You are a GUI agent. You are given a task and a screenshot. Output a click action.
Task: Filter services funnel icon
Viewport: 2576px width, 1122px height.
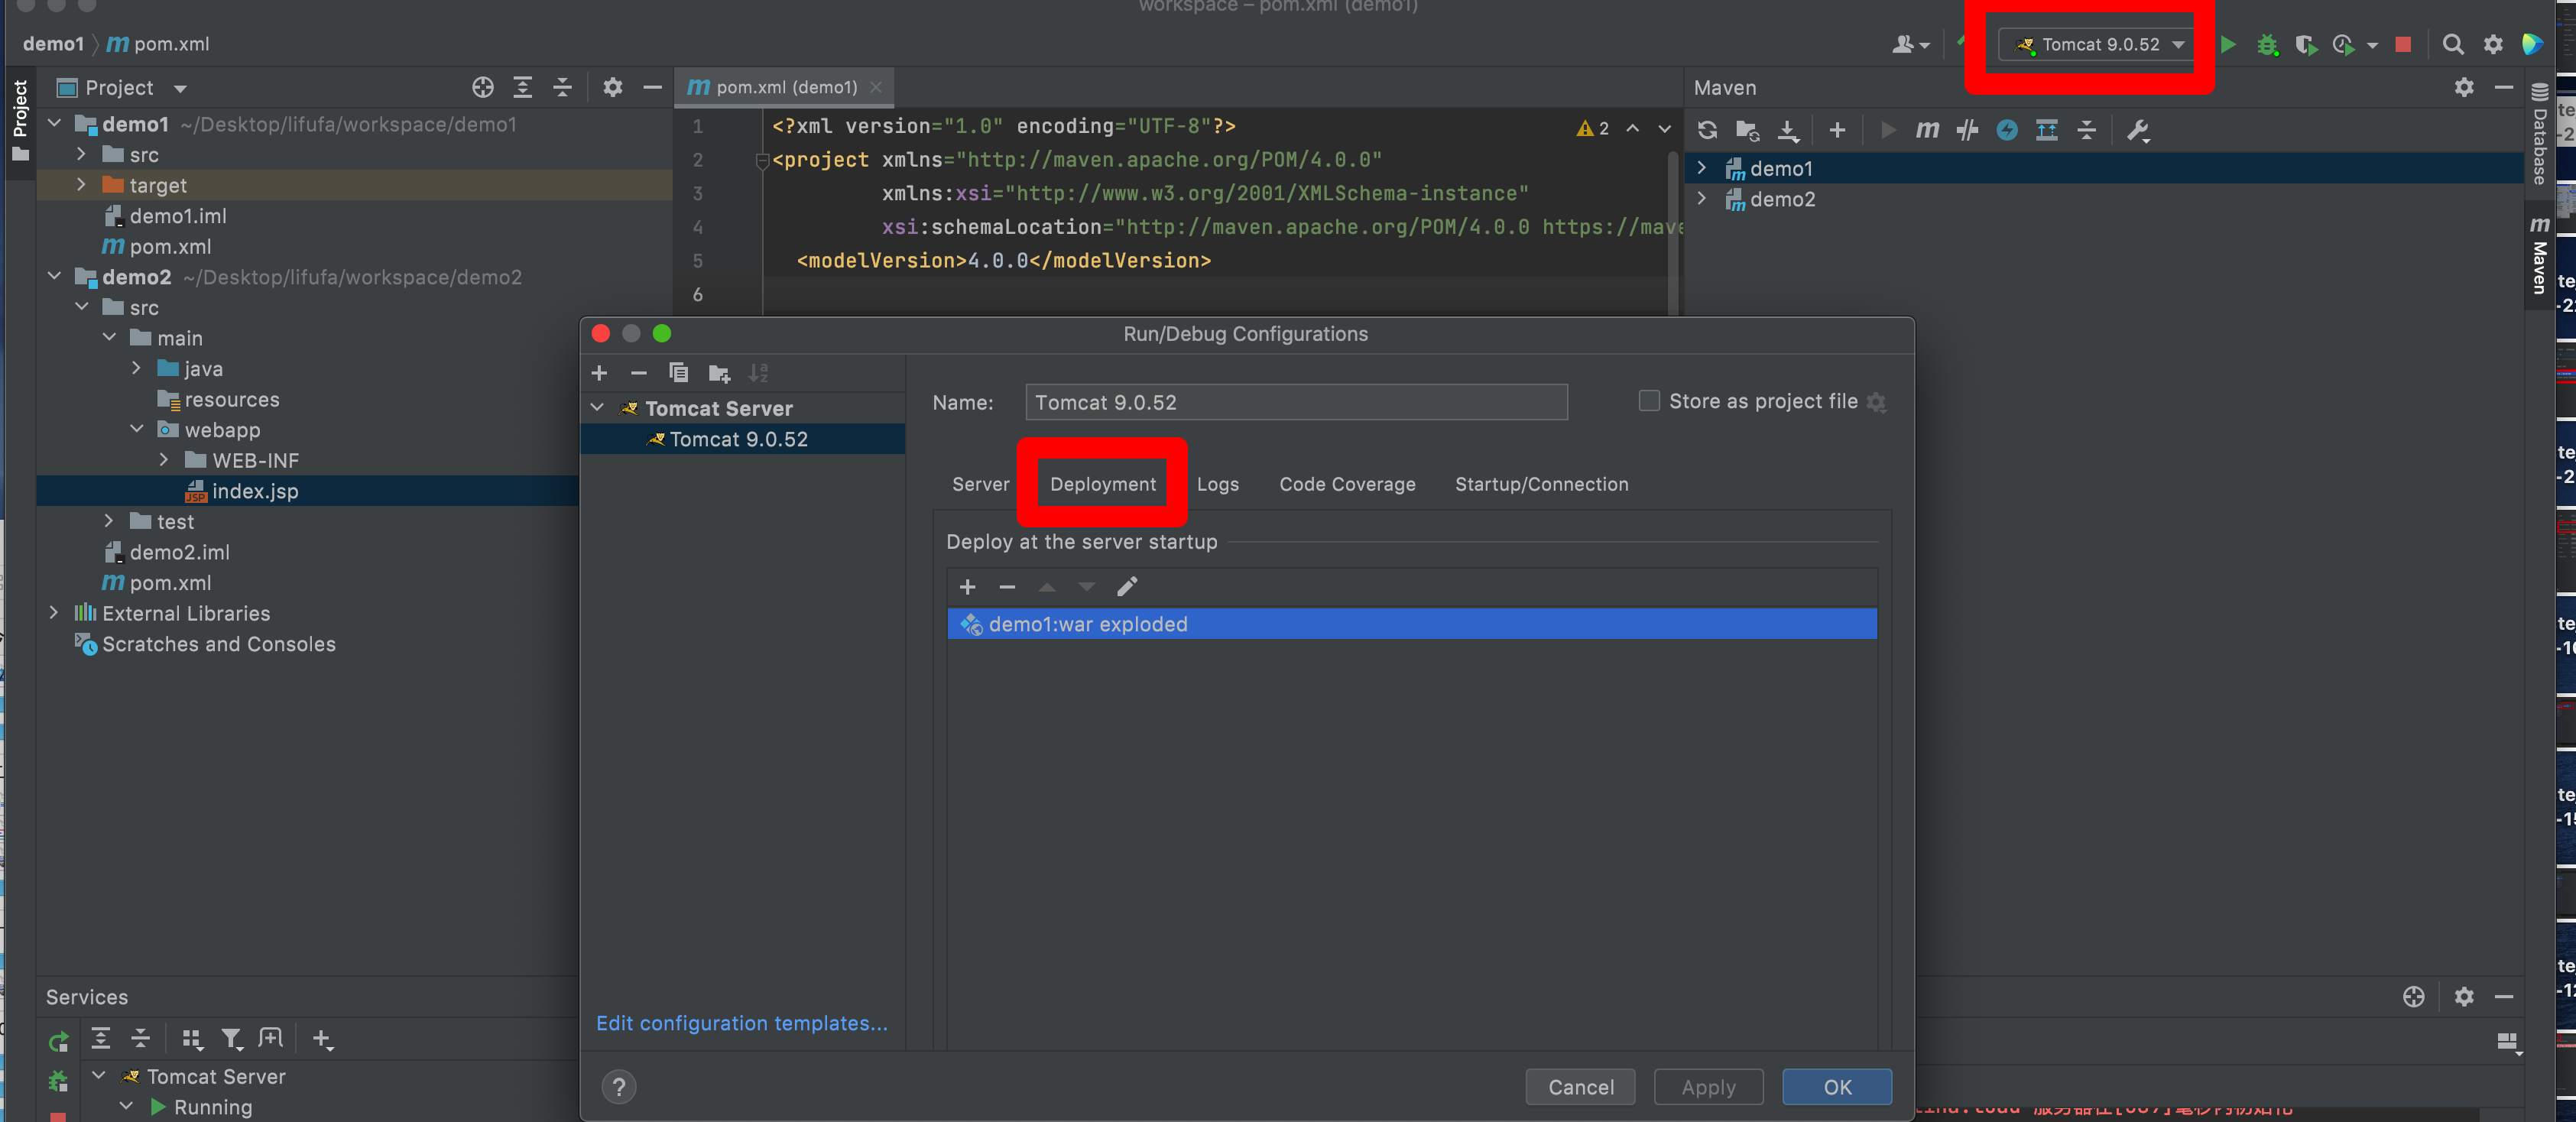click(x=232, y=1040)
